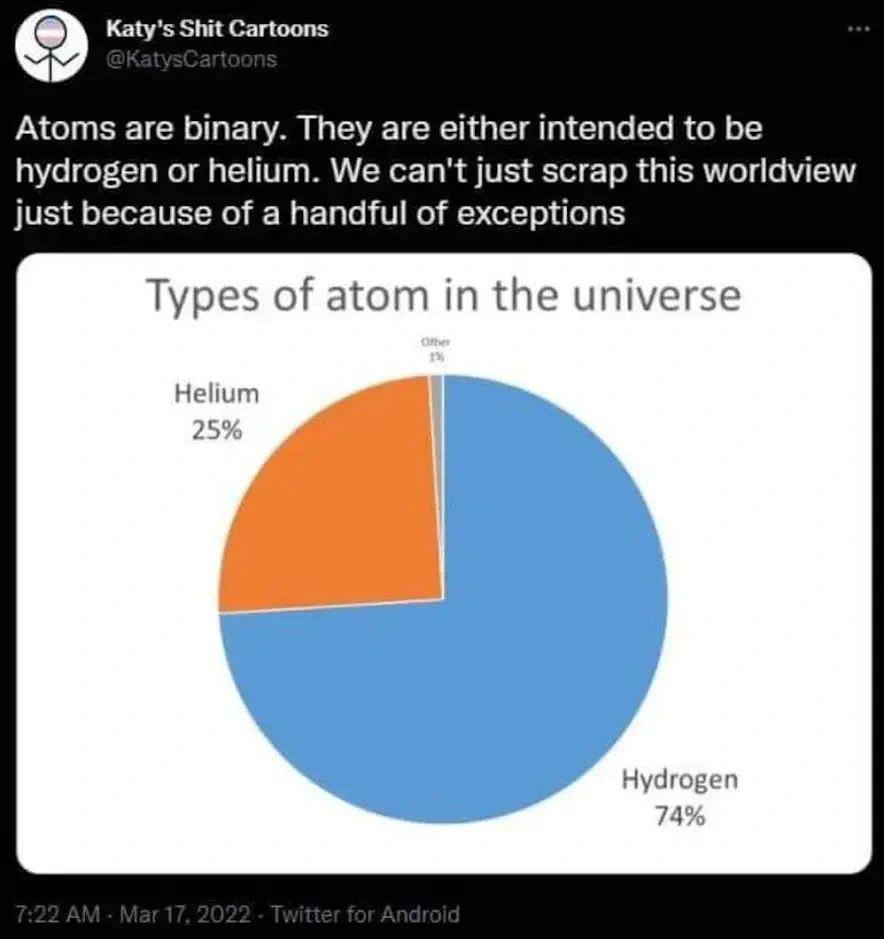
Task: Click the 'Helium 25%' chart label
Action: click(216, 412)
